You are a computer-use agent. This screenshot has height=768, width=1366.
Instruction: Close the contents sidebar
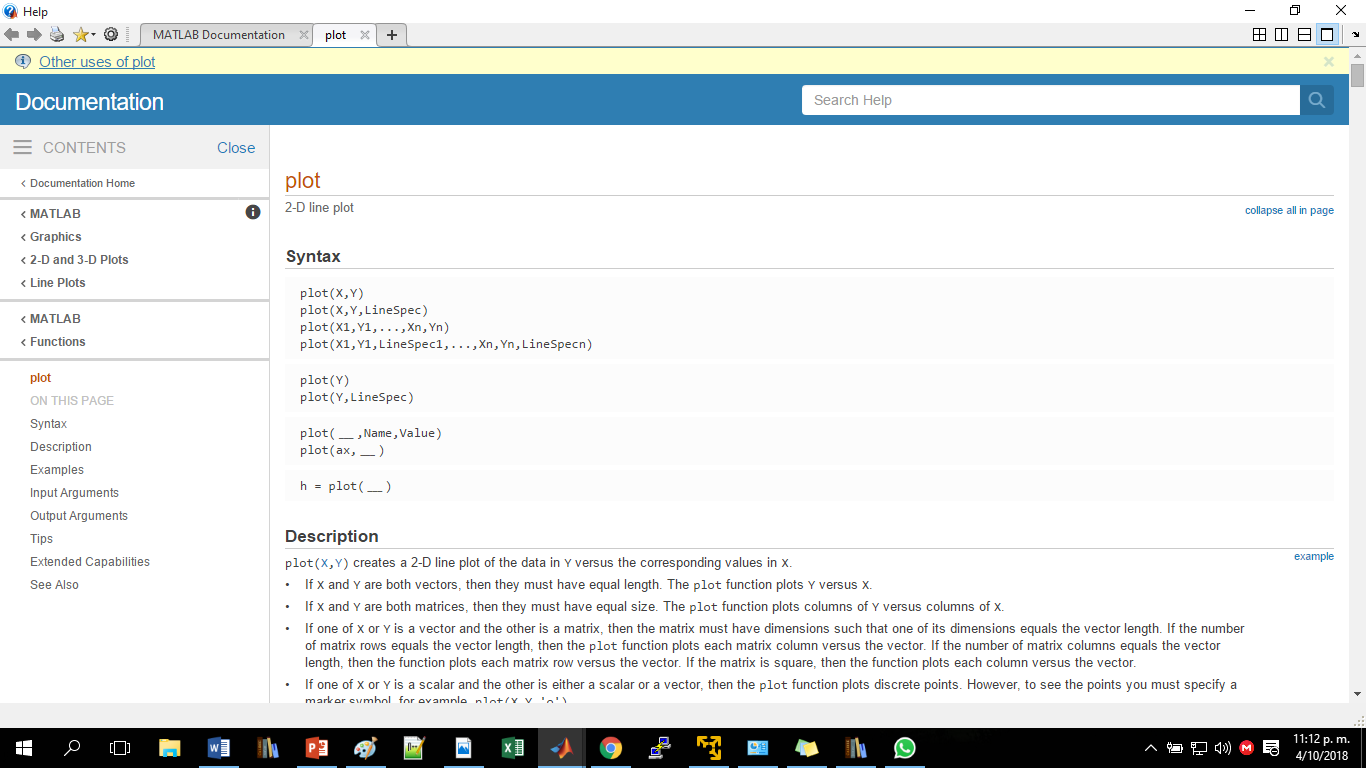tap(236, 148)
